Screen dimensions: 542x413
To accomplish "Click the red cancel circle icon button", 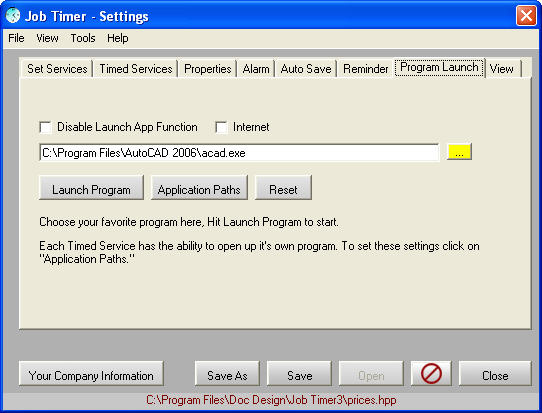I will tap(431, 374).
